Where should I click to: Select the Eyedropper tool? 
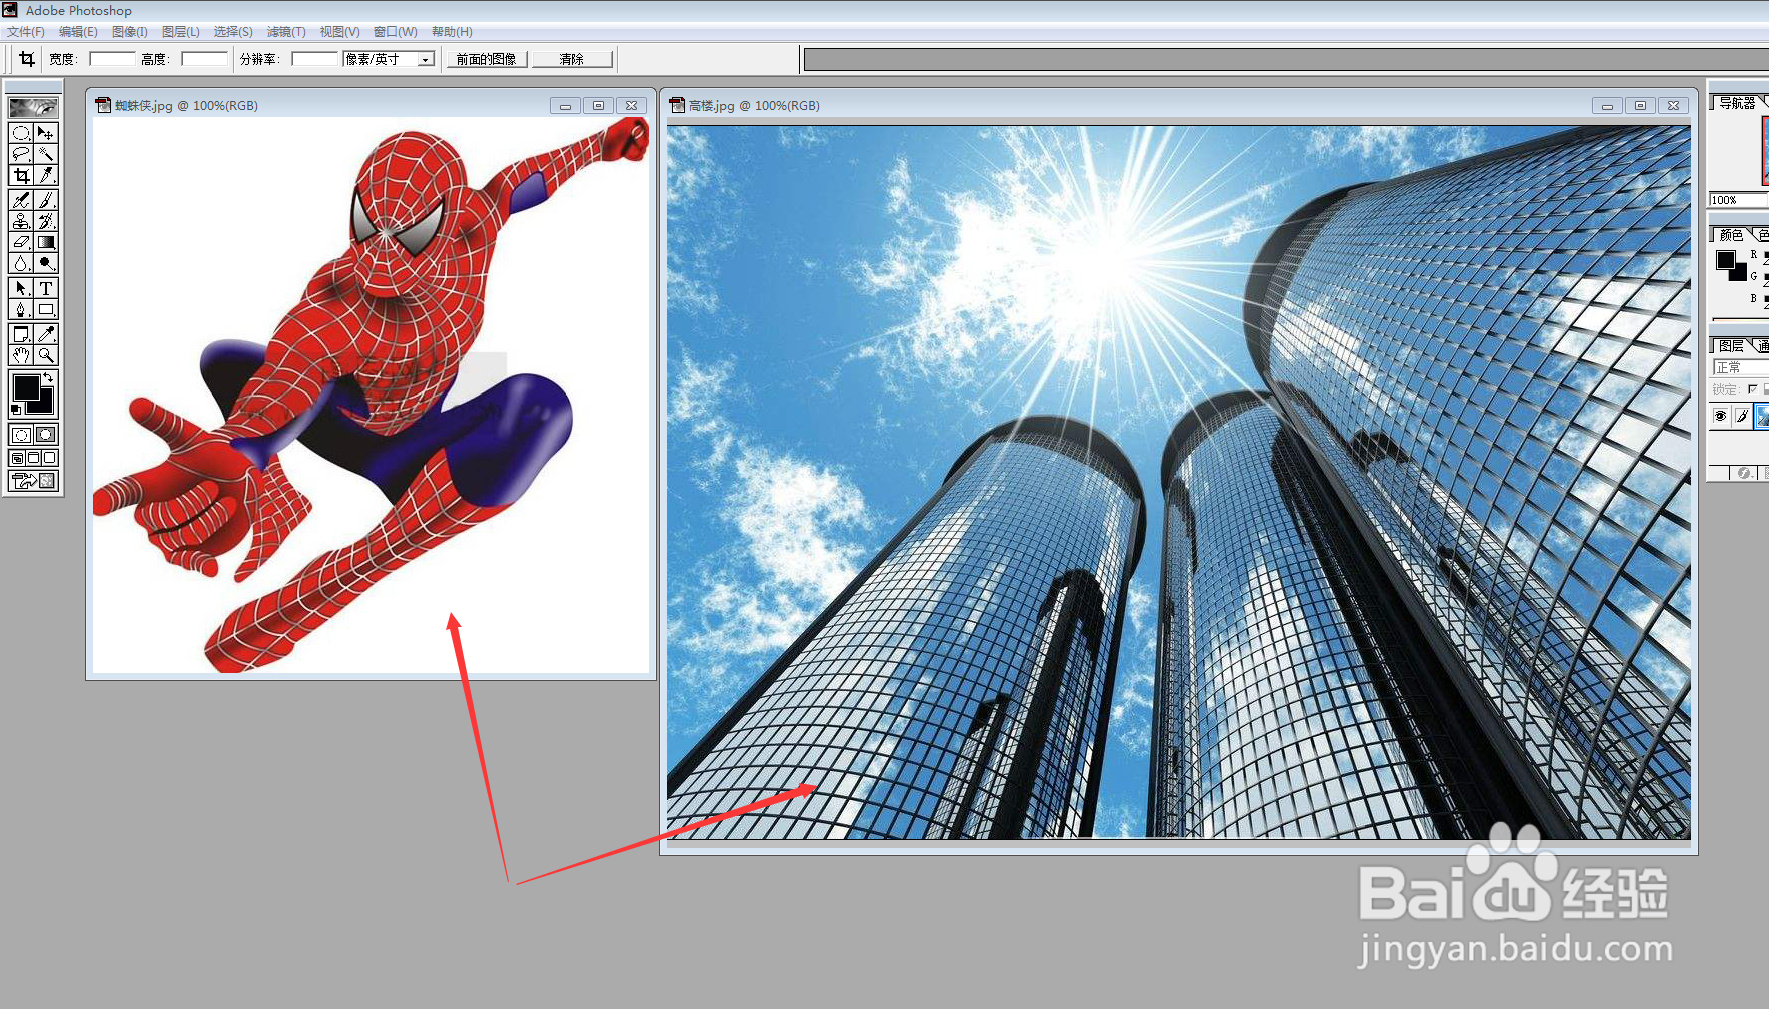[x=46, y=334]
